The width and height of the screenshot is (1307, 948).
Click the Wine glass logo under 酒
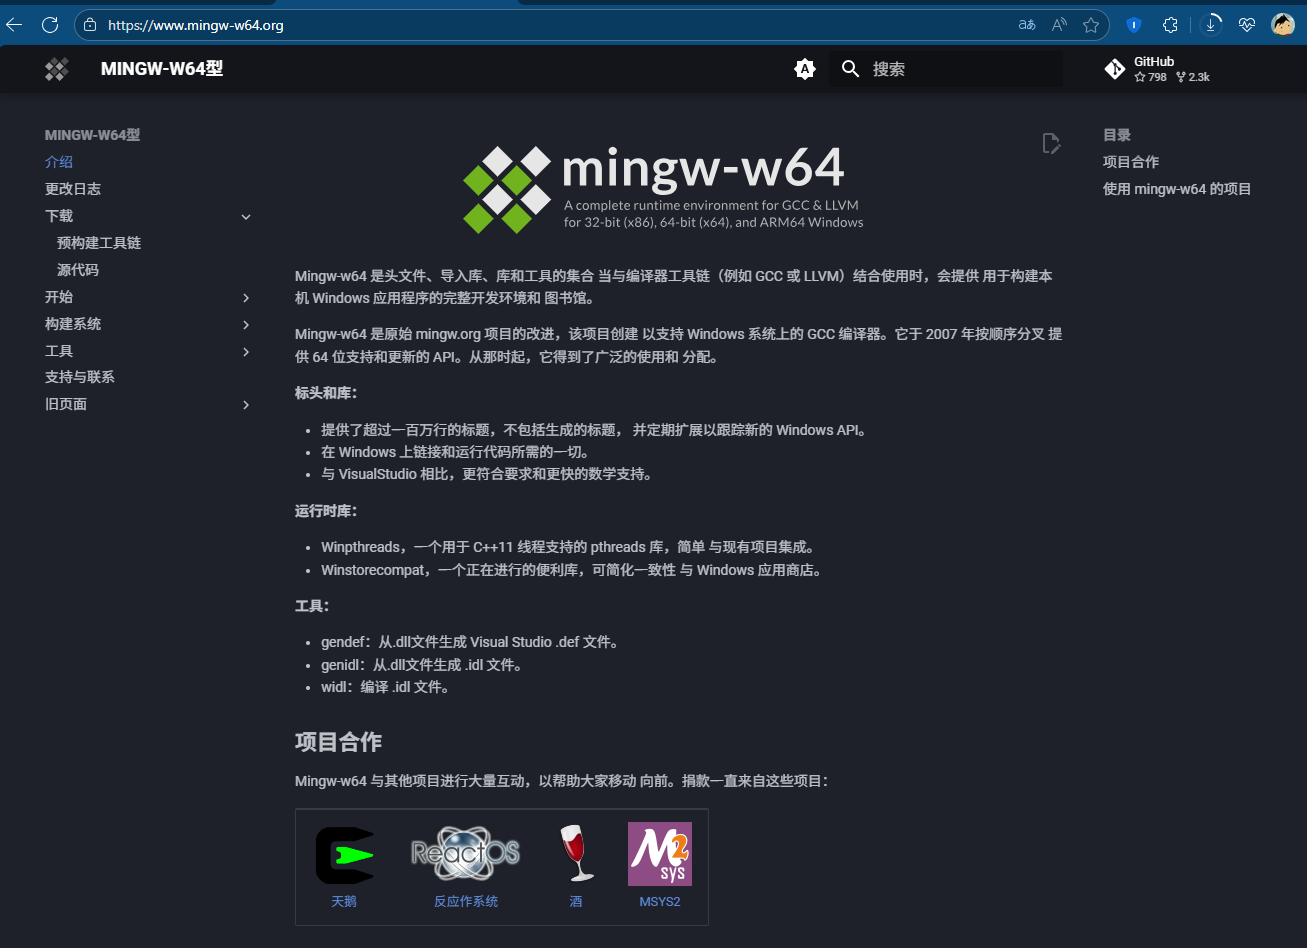tap(576, 853)
